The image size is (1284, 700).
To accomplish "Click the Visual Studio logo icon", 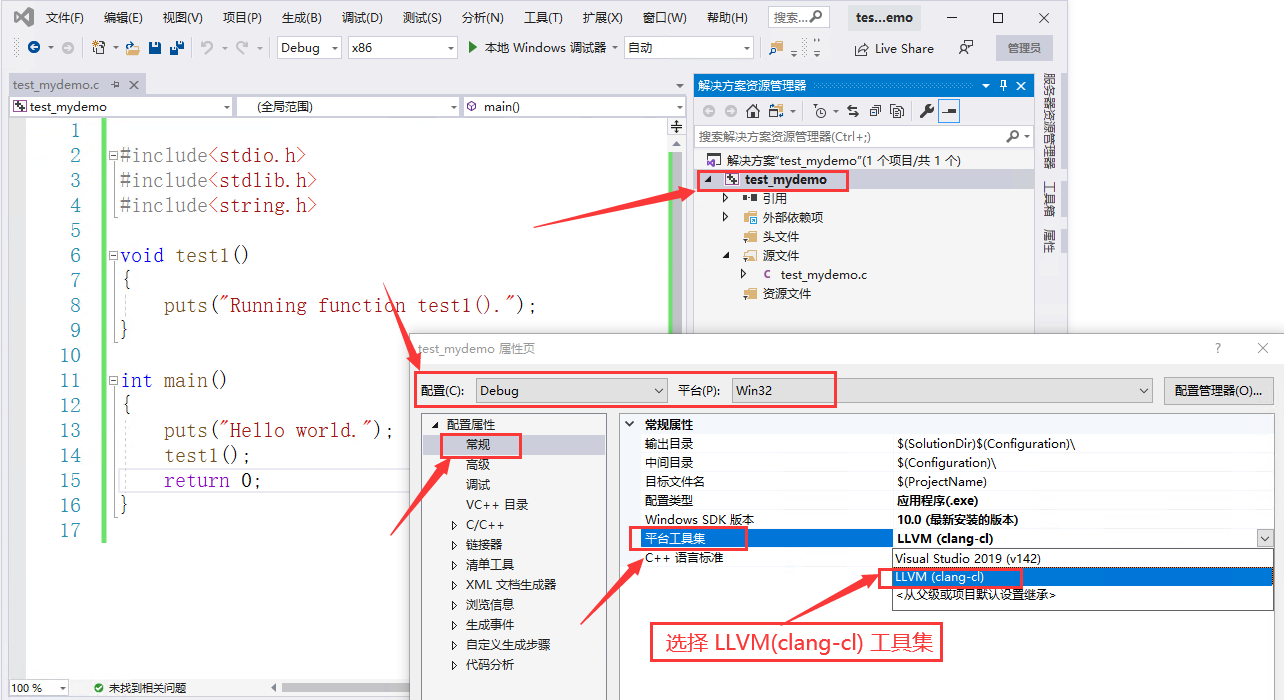I will click(x=24, y=18).
